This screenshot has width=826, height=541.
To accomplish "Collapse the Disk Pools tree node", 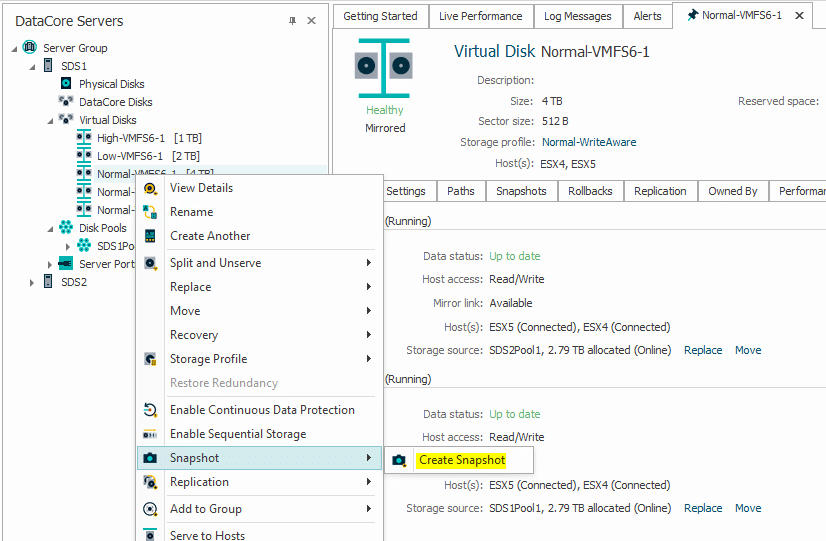I will (x=50, y=229).
